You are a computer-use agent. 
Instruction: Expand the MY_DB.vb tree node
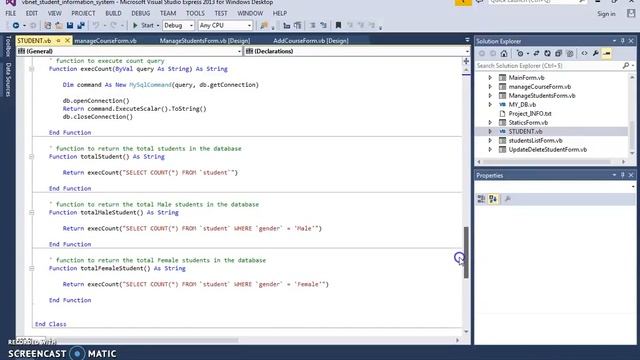(x=490, y=104)
